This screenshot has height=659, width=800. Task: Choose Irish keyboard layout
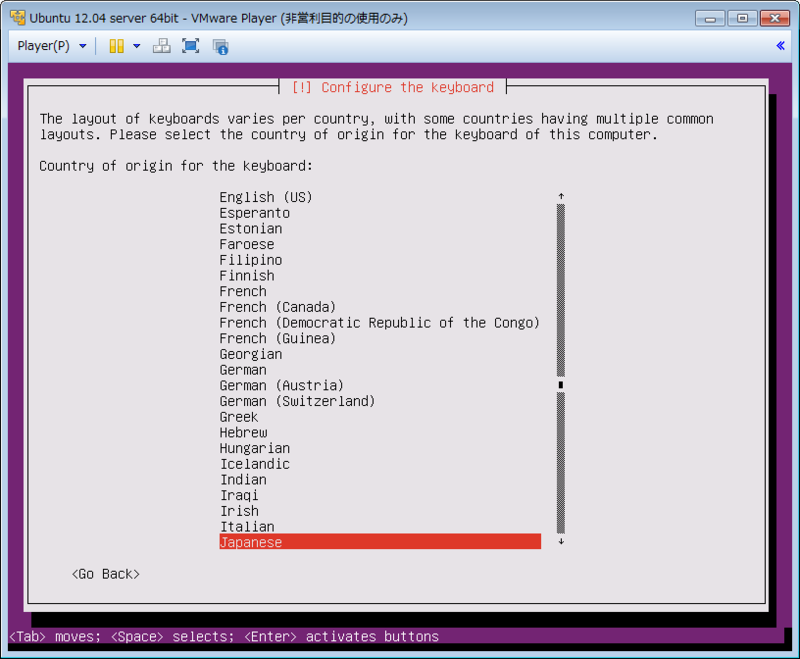point(239,511)
